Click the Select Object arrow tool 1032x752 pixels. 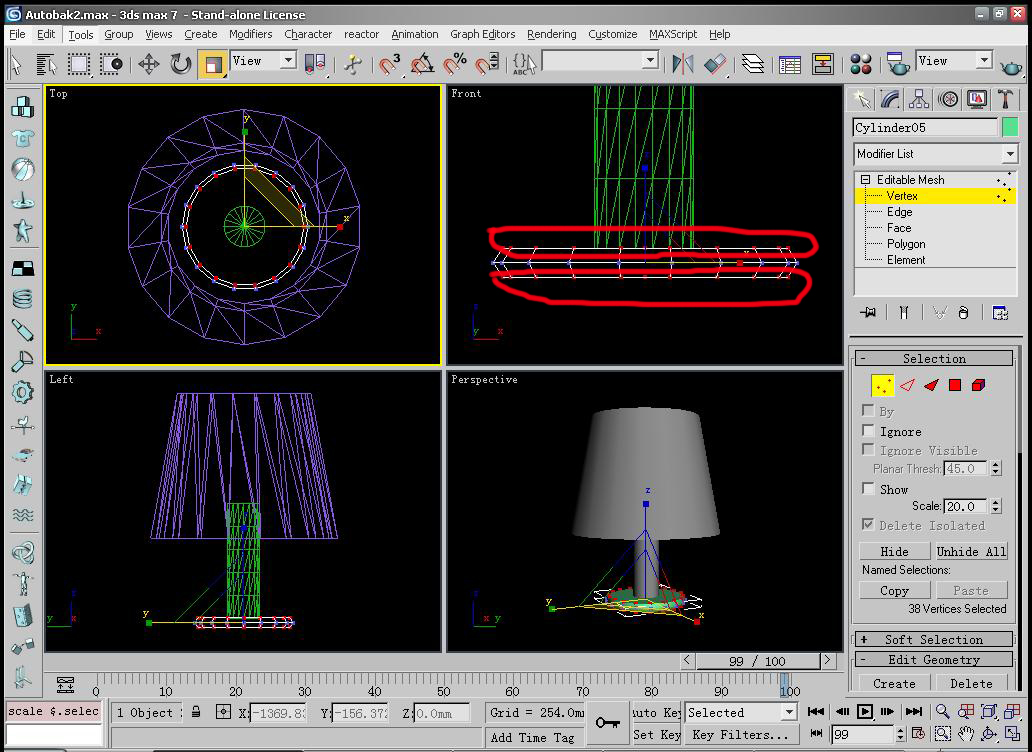[x=16, y=64]
